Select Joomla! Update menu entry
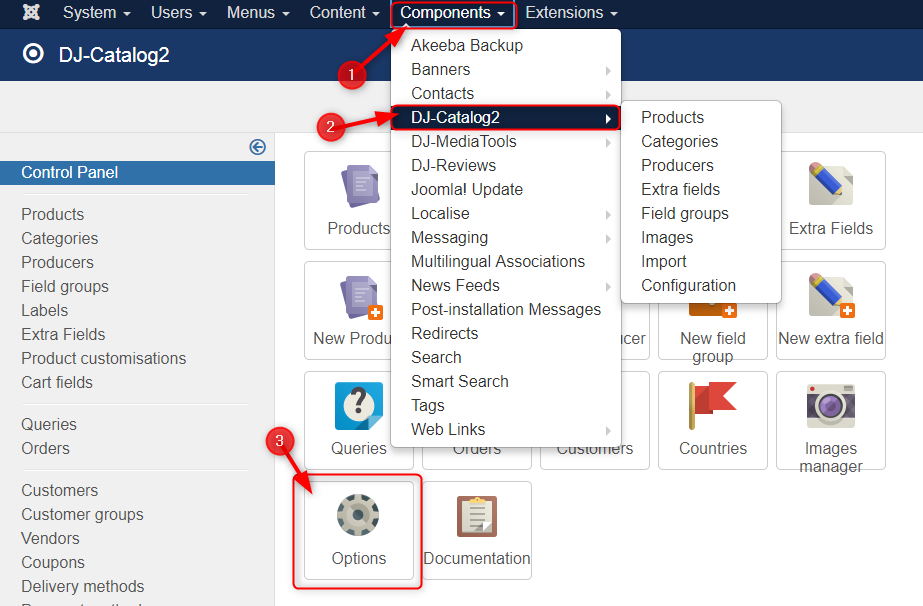The width and height of the screenshot is (923, 606). pyautogui.click(x=506, y=190)
